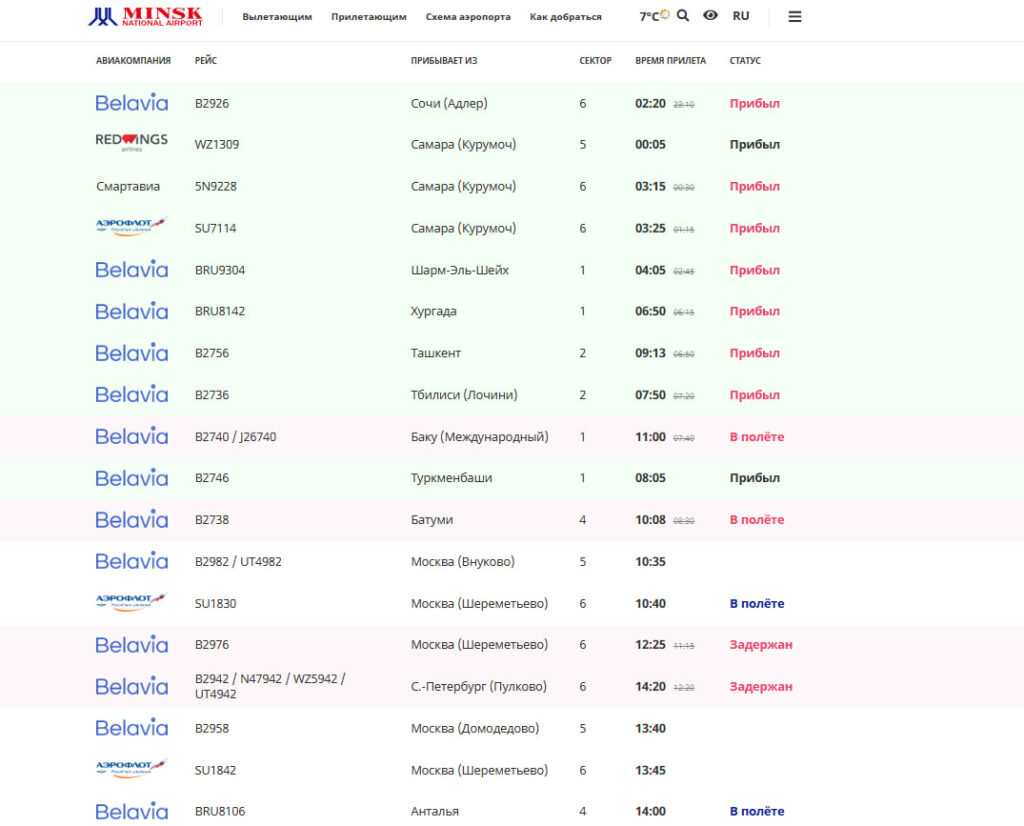Screen dimensions: 1024x826
Task: Click the Minsk National Airport logo
Action: [145, 16]
